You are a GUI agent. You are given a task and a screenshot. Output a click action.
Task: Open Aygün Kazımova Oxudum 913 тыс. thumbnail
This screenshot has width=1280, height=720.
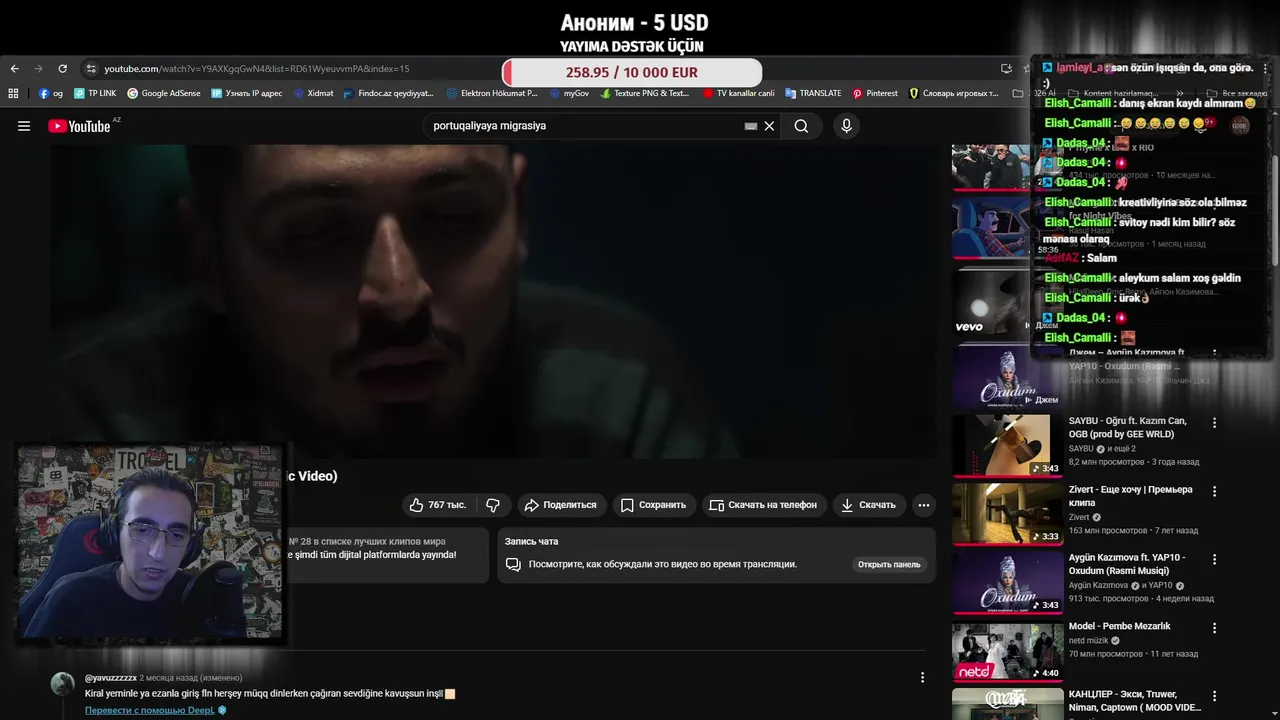click(x=1007, y=581)
